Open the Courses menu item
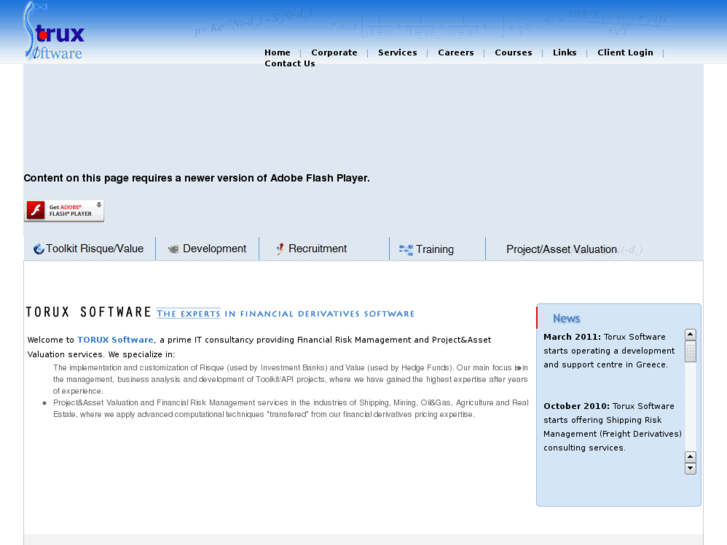The height and width of the screenshot is (545, 727). (x=513, y=52)
